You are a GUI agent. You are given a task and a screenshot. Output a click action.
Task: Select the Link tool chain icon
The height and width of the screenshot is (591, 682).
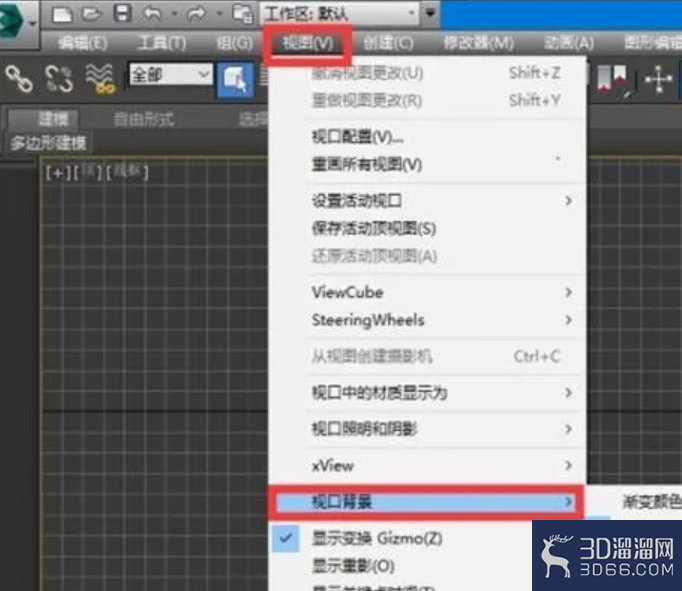point(19,79)
